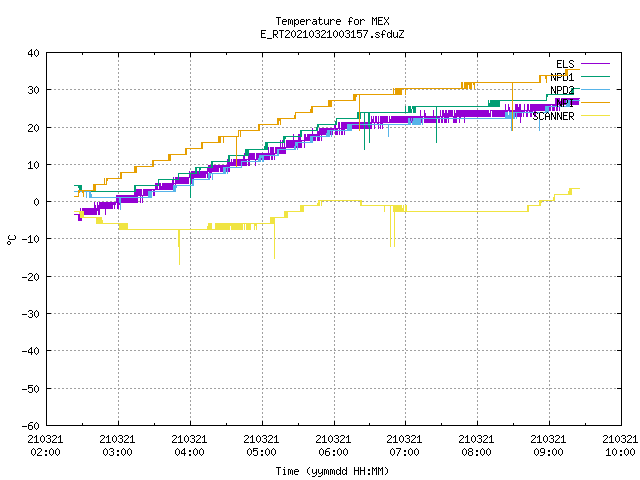This screenshot has width=640, height=480.
Task: Click the x-axis tick label 210321 10:00
Action: pyautogui.click(x=620, y=446)
